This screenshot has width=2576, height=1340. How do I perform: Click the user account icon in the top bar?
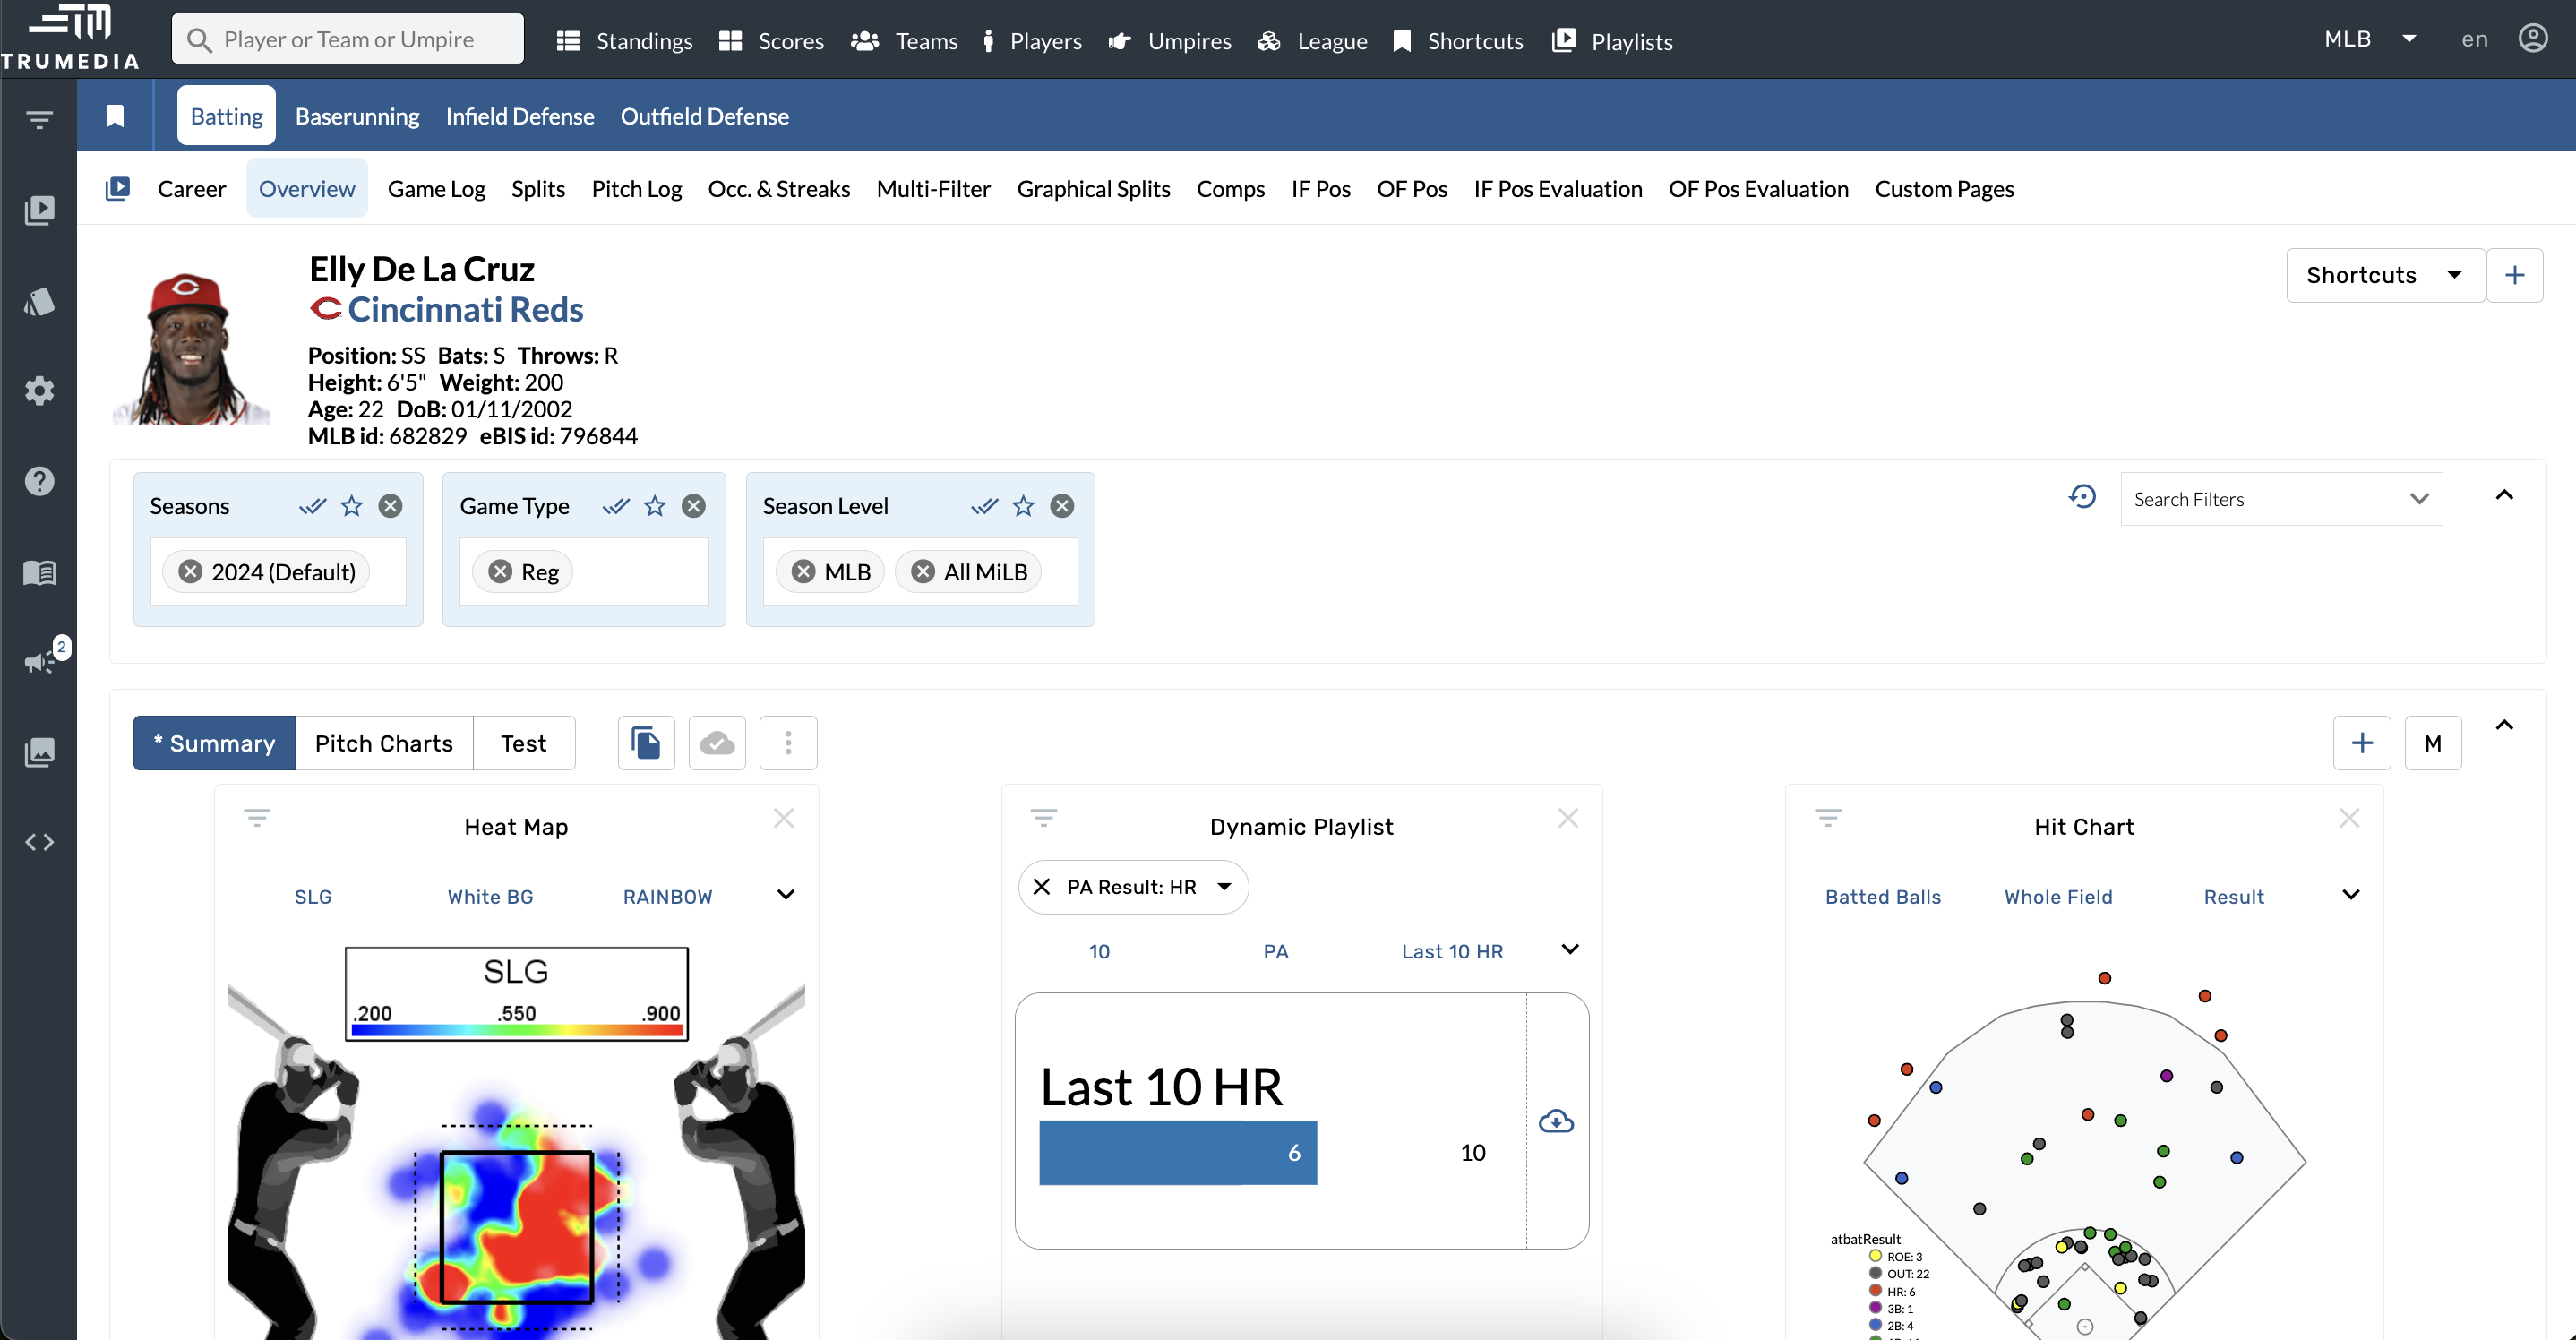click(2532, 39)
